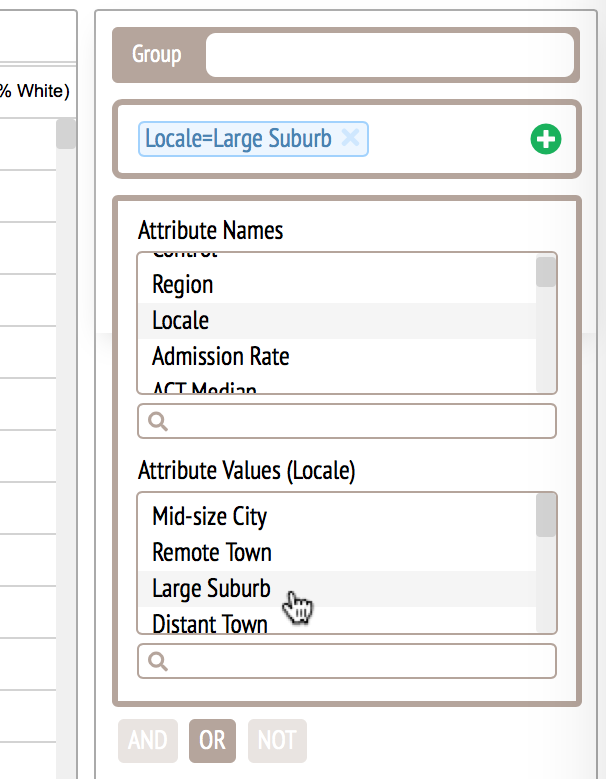Select ACT Median attribute
The image size is (606, 779).
[204, 388]
